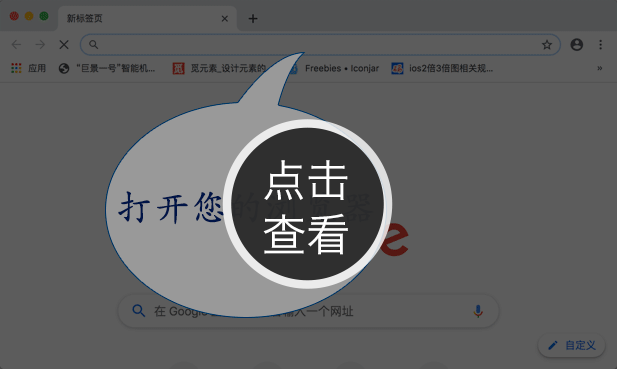Start voice search with the microphone icon
617x369 pixels.
pos(478,311)
